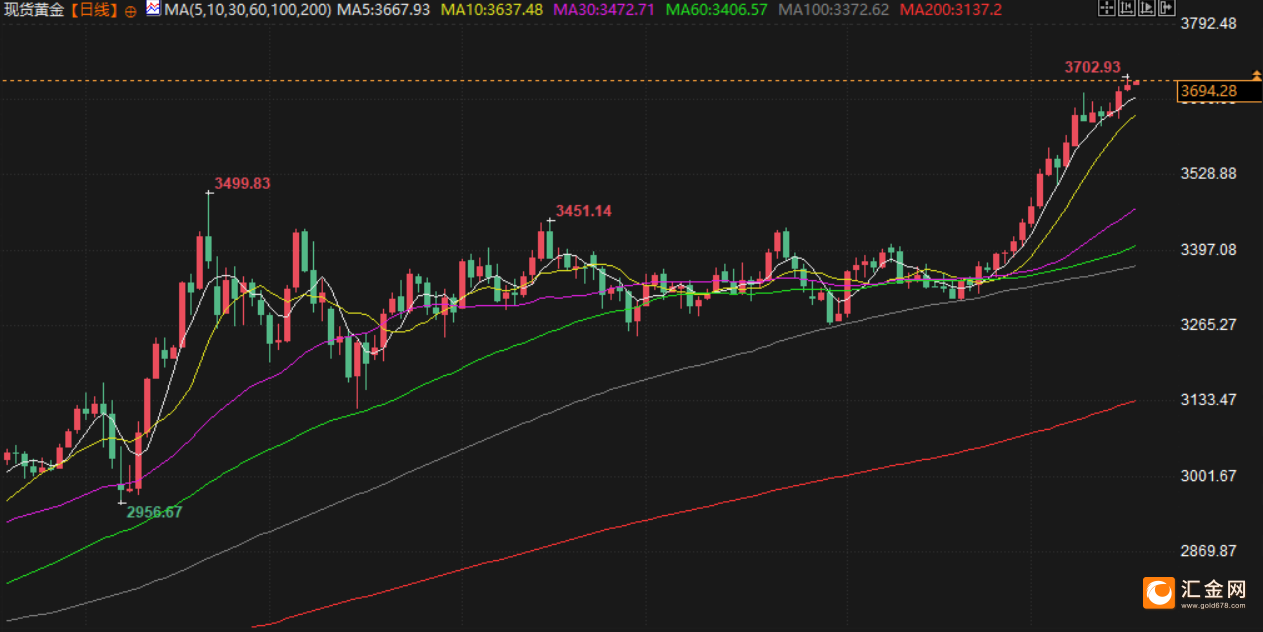Click the 3528.88 axis value
The height and width of the screenshot is (632, 1263).
[x=1209, y=173]
